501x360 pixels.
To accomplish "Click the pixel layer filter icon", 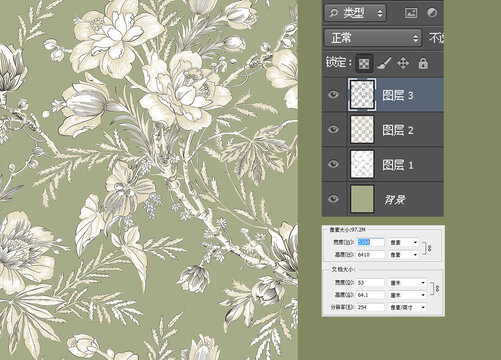I will pos(411,13).
